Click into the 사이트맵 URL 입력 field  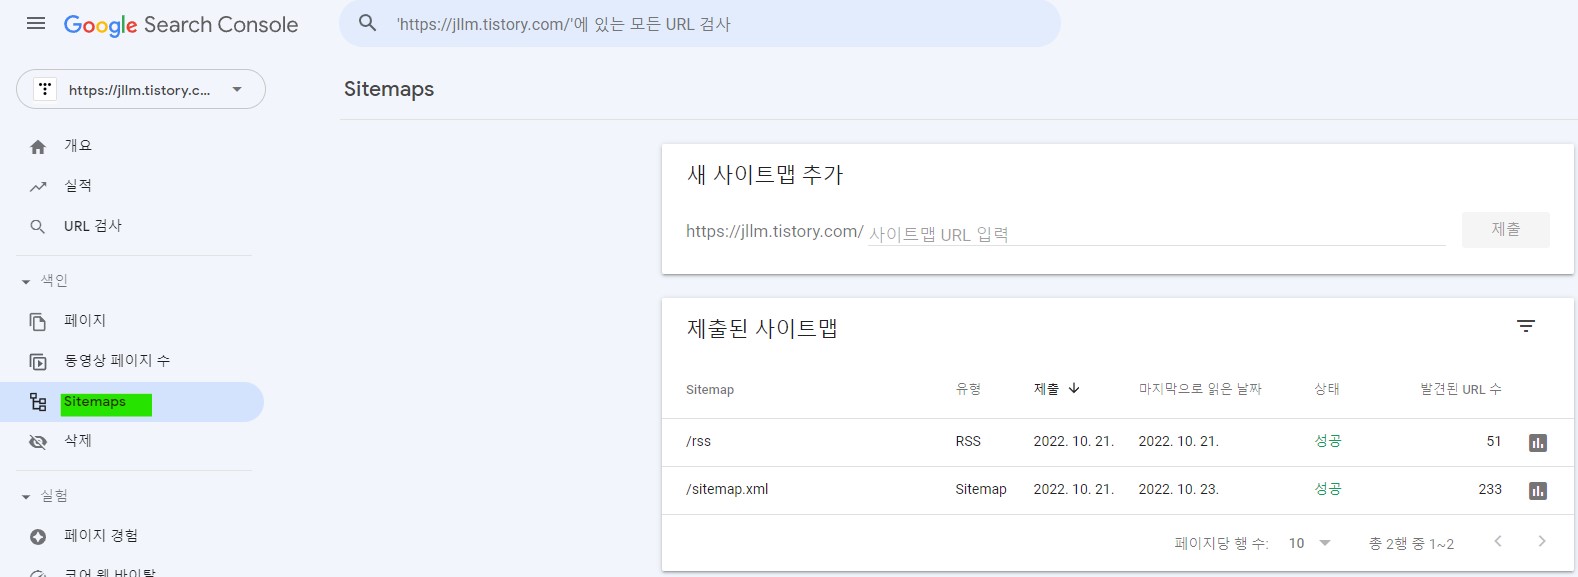(x=1156, y=234)
